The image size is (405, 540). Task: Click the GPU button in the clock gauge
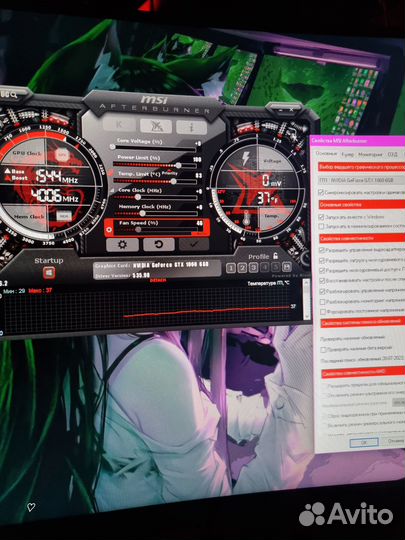point(62,155)
